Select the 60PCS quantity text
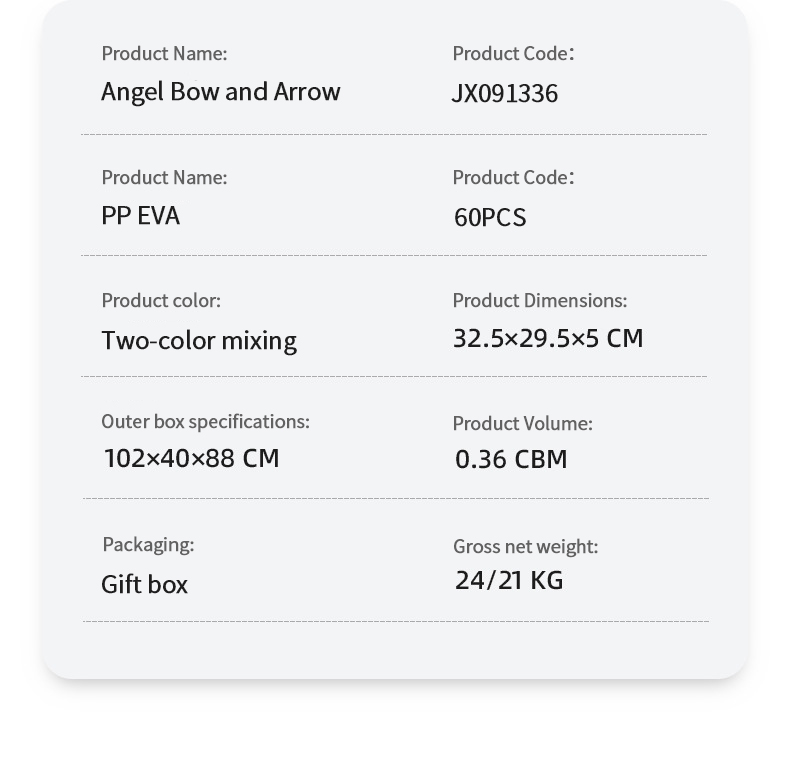Image resolution: width=790 pixels, height=763 pixels. pos(489,217)
